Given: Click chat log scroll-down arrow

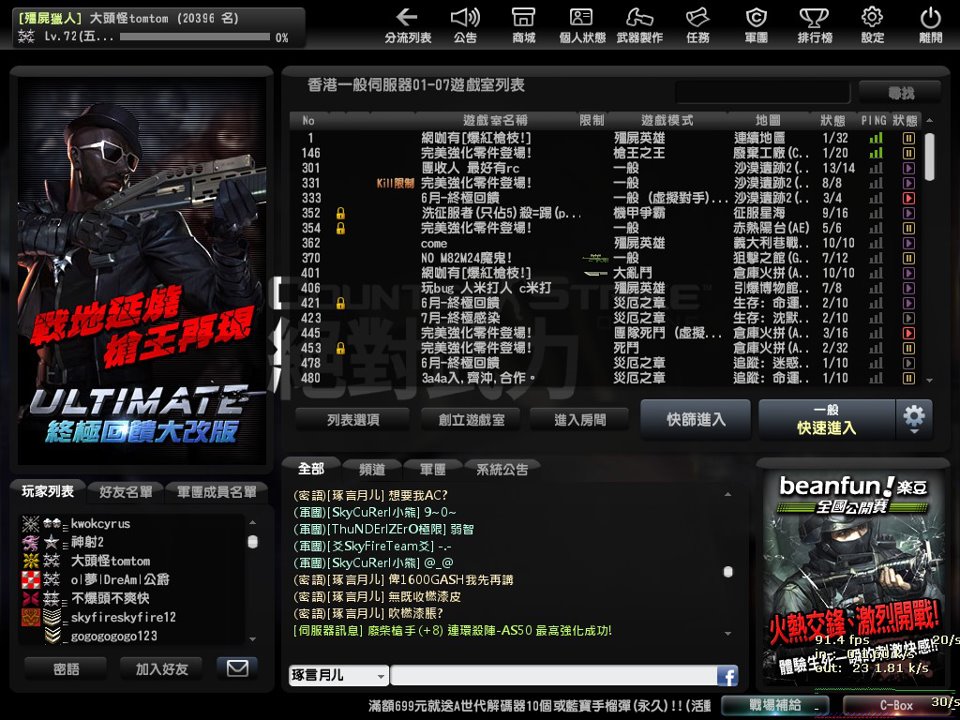Looking at the screenshot, I should click(x=728, y=633).
